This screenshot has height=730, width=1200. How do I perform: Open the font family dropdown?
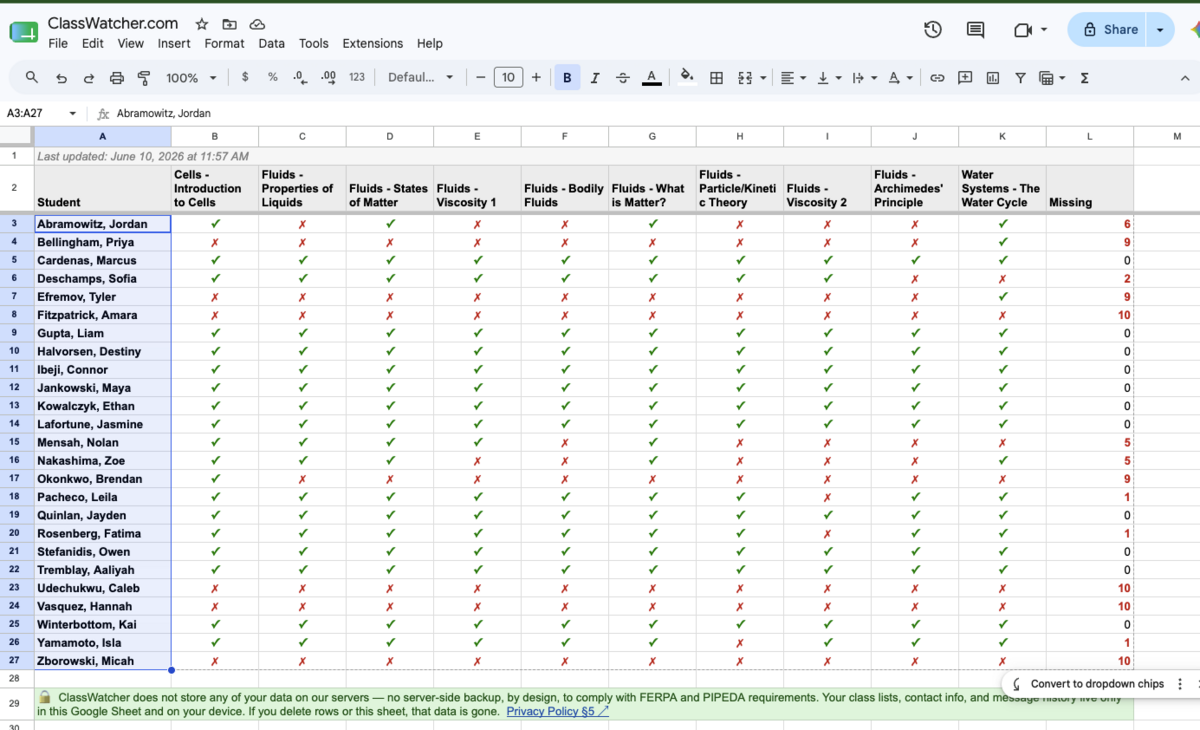420,77
